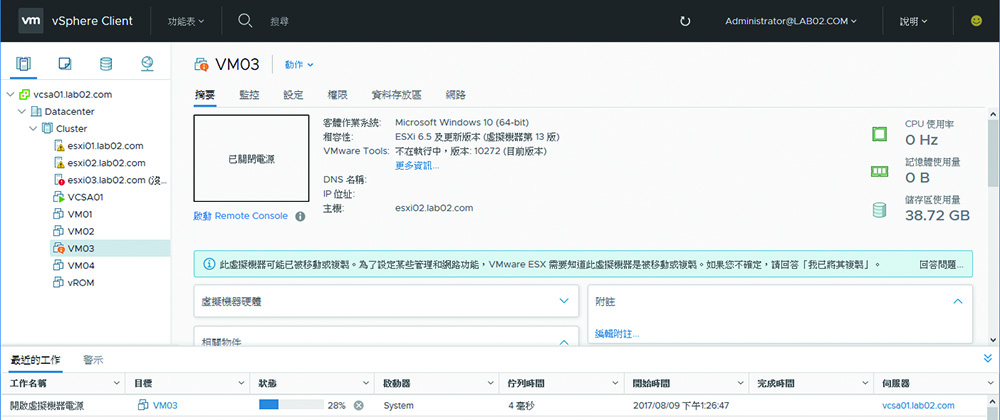Screen dimensions: 1000x420
Task: Cancel the power-on task with X icon
Action: point(358,405)
